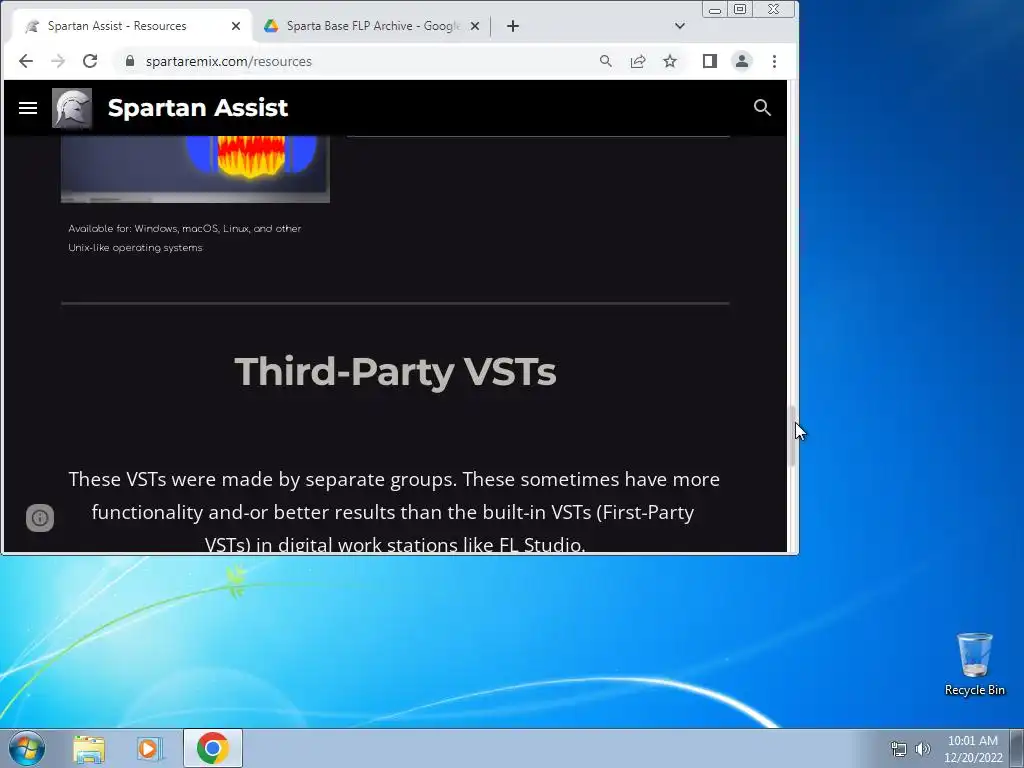View site security lock information
Screen dimensions: 1024x768
130,61
